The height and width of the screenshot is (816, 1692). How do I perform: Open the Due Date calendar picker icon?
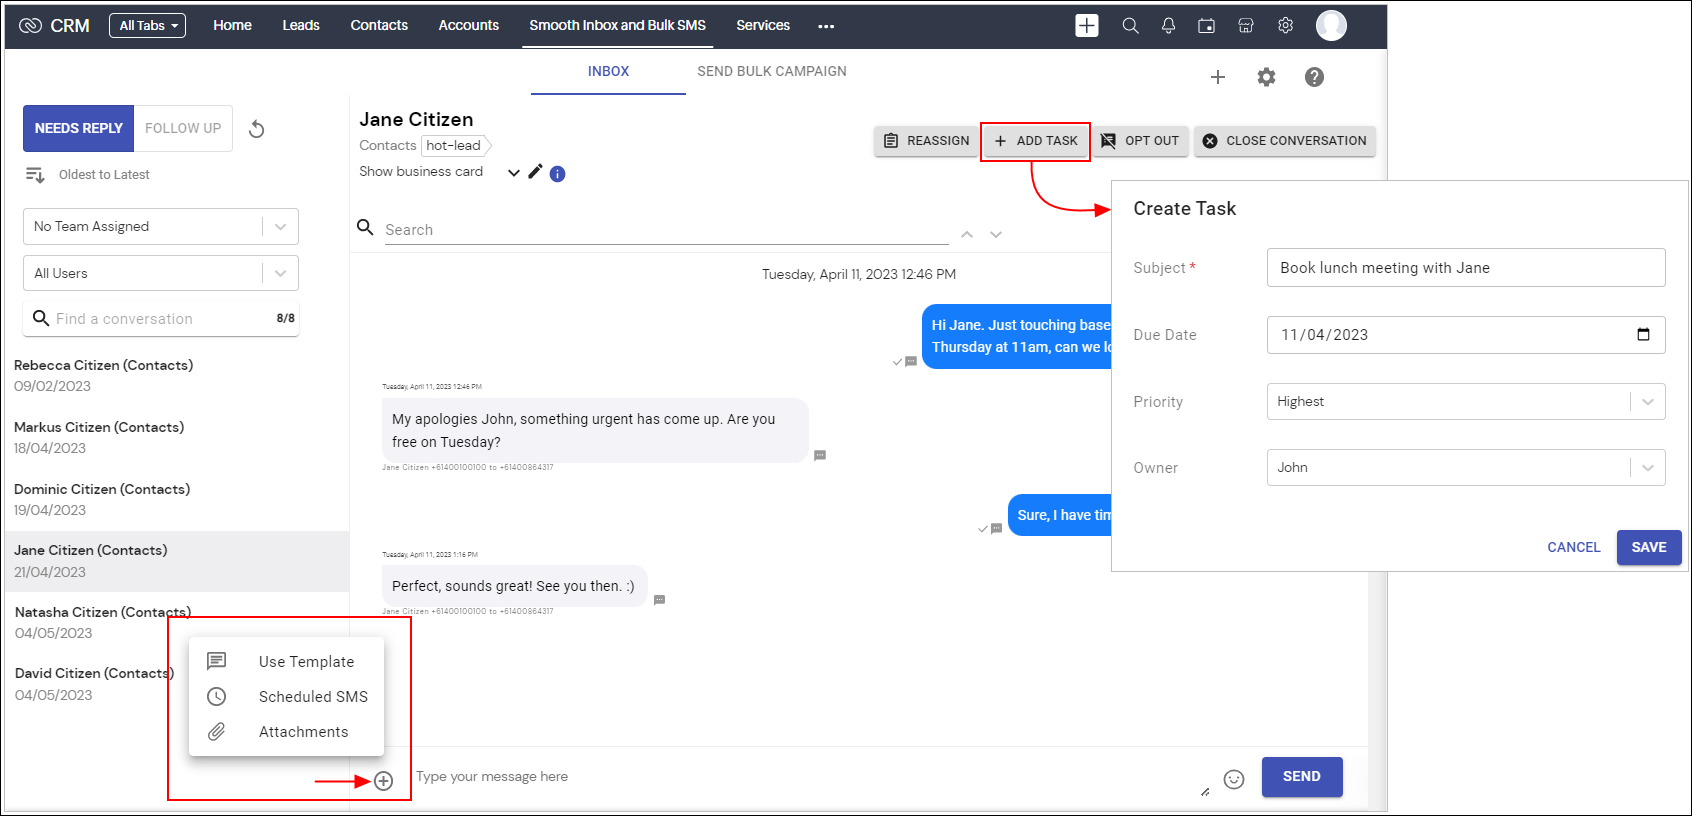pos(1643,334)
